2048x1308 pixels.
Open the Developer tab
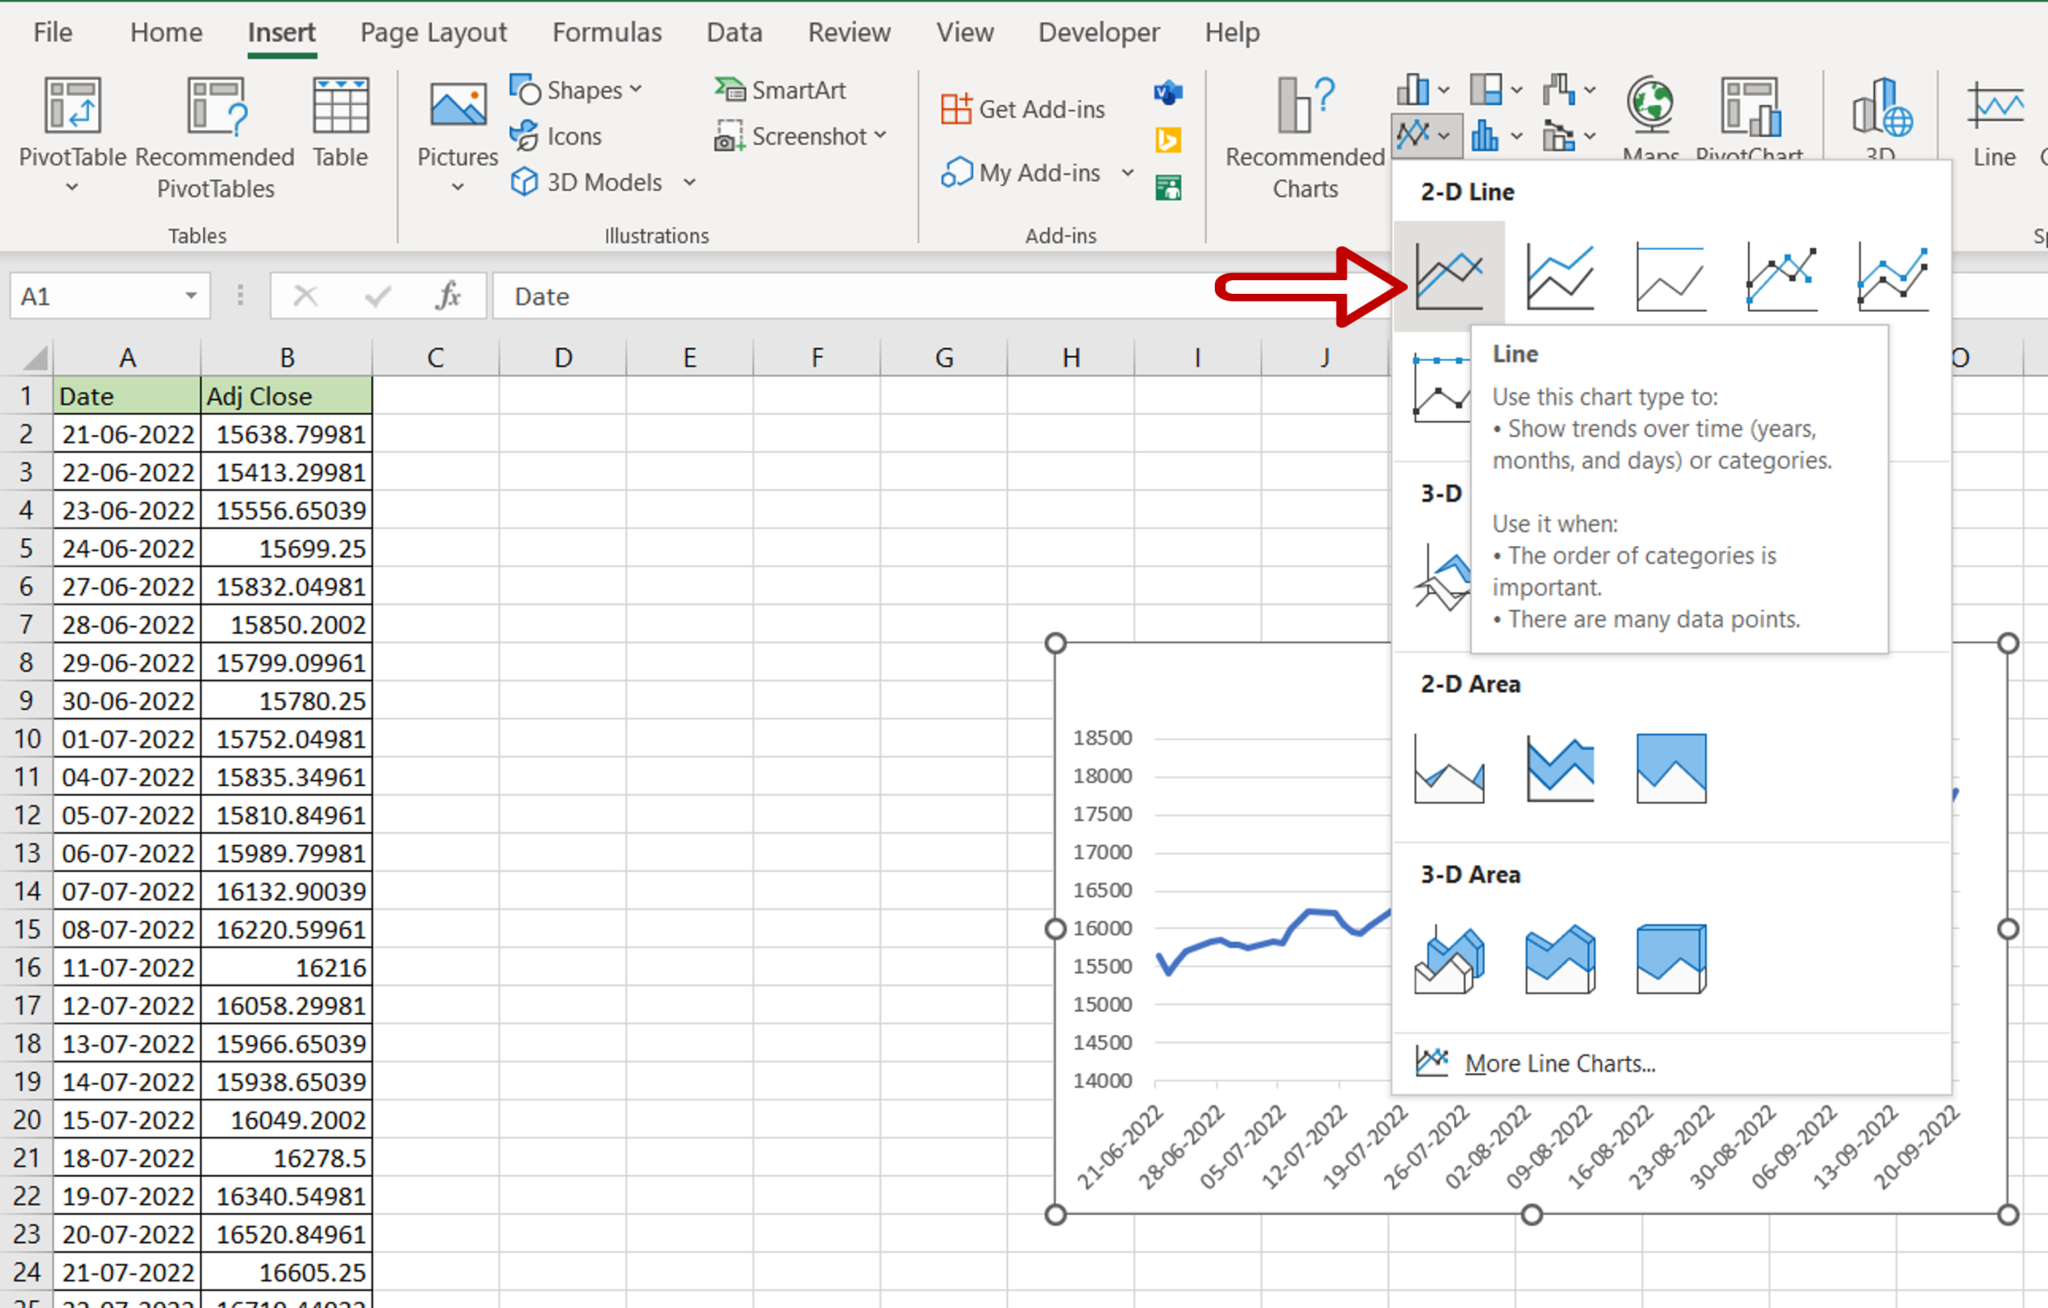pyautogui.click(x=1098, y=31)
